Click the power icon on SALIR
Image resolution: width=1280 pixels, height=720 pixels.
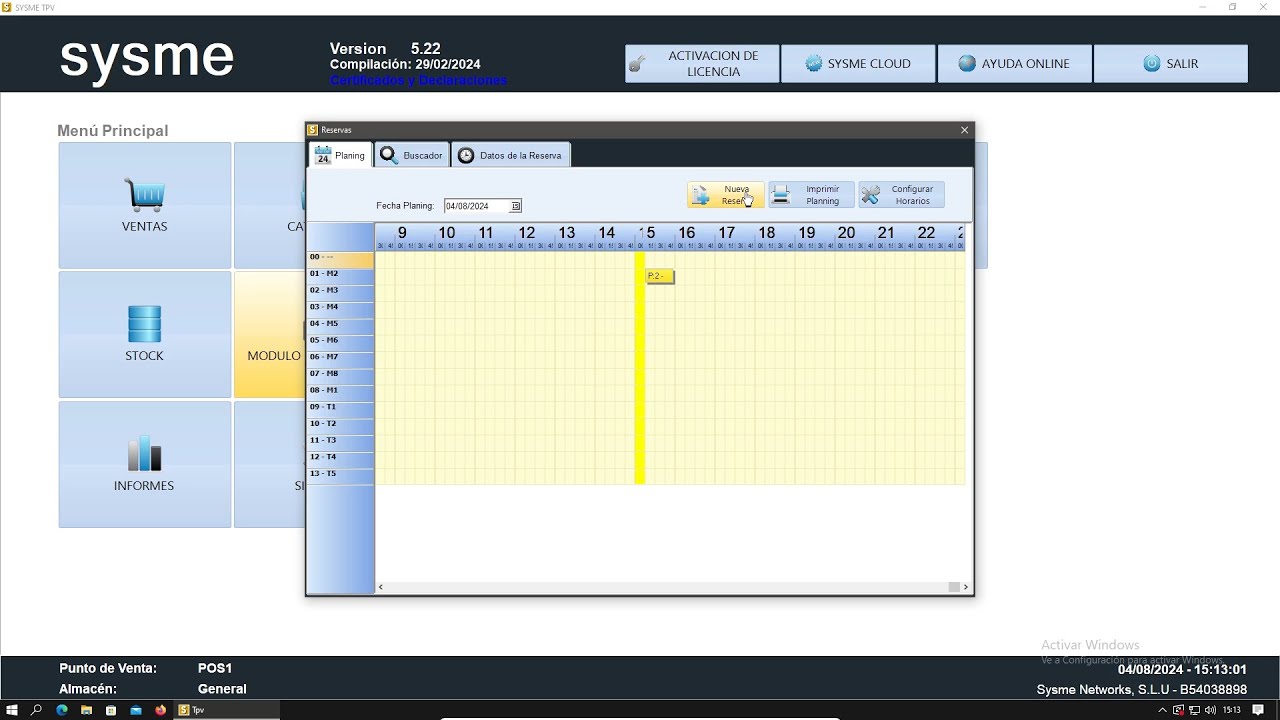(x=1151, y=64)
